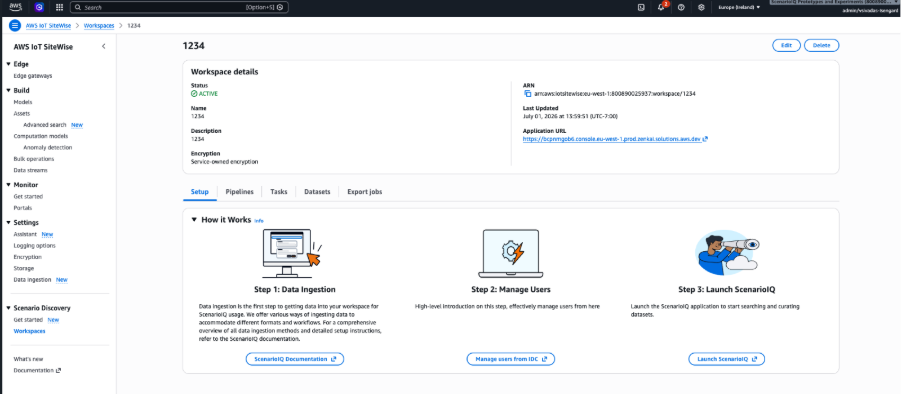Open the settings gear icon
901x394 pixels.
point(701,7)
